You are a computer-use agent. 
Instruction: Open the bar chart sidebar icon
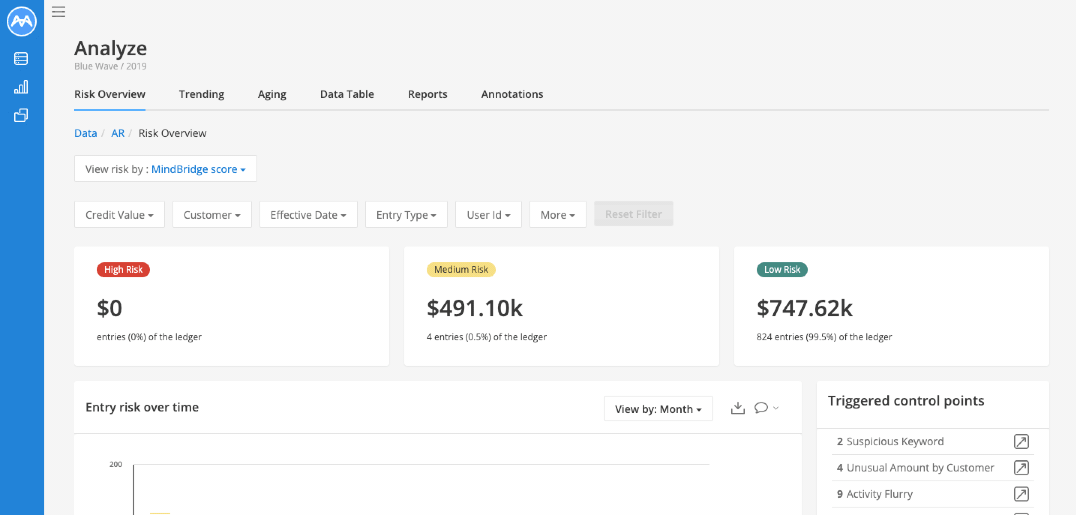[x=21, y=87]
